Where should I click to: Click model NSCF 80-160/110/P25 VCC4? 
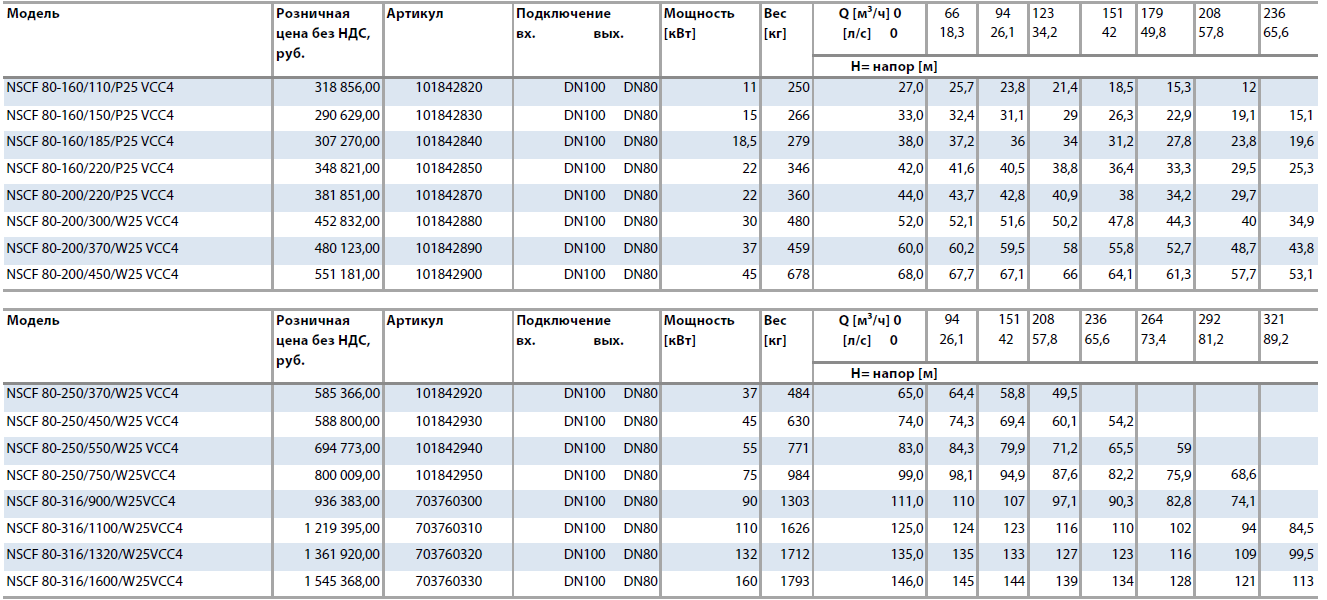point(90,88)
